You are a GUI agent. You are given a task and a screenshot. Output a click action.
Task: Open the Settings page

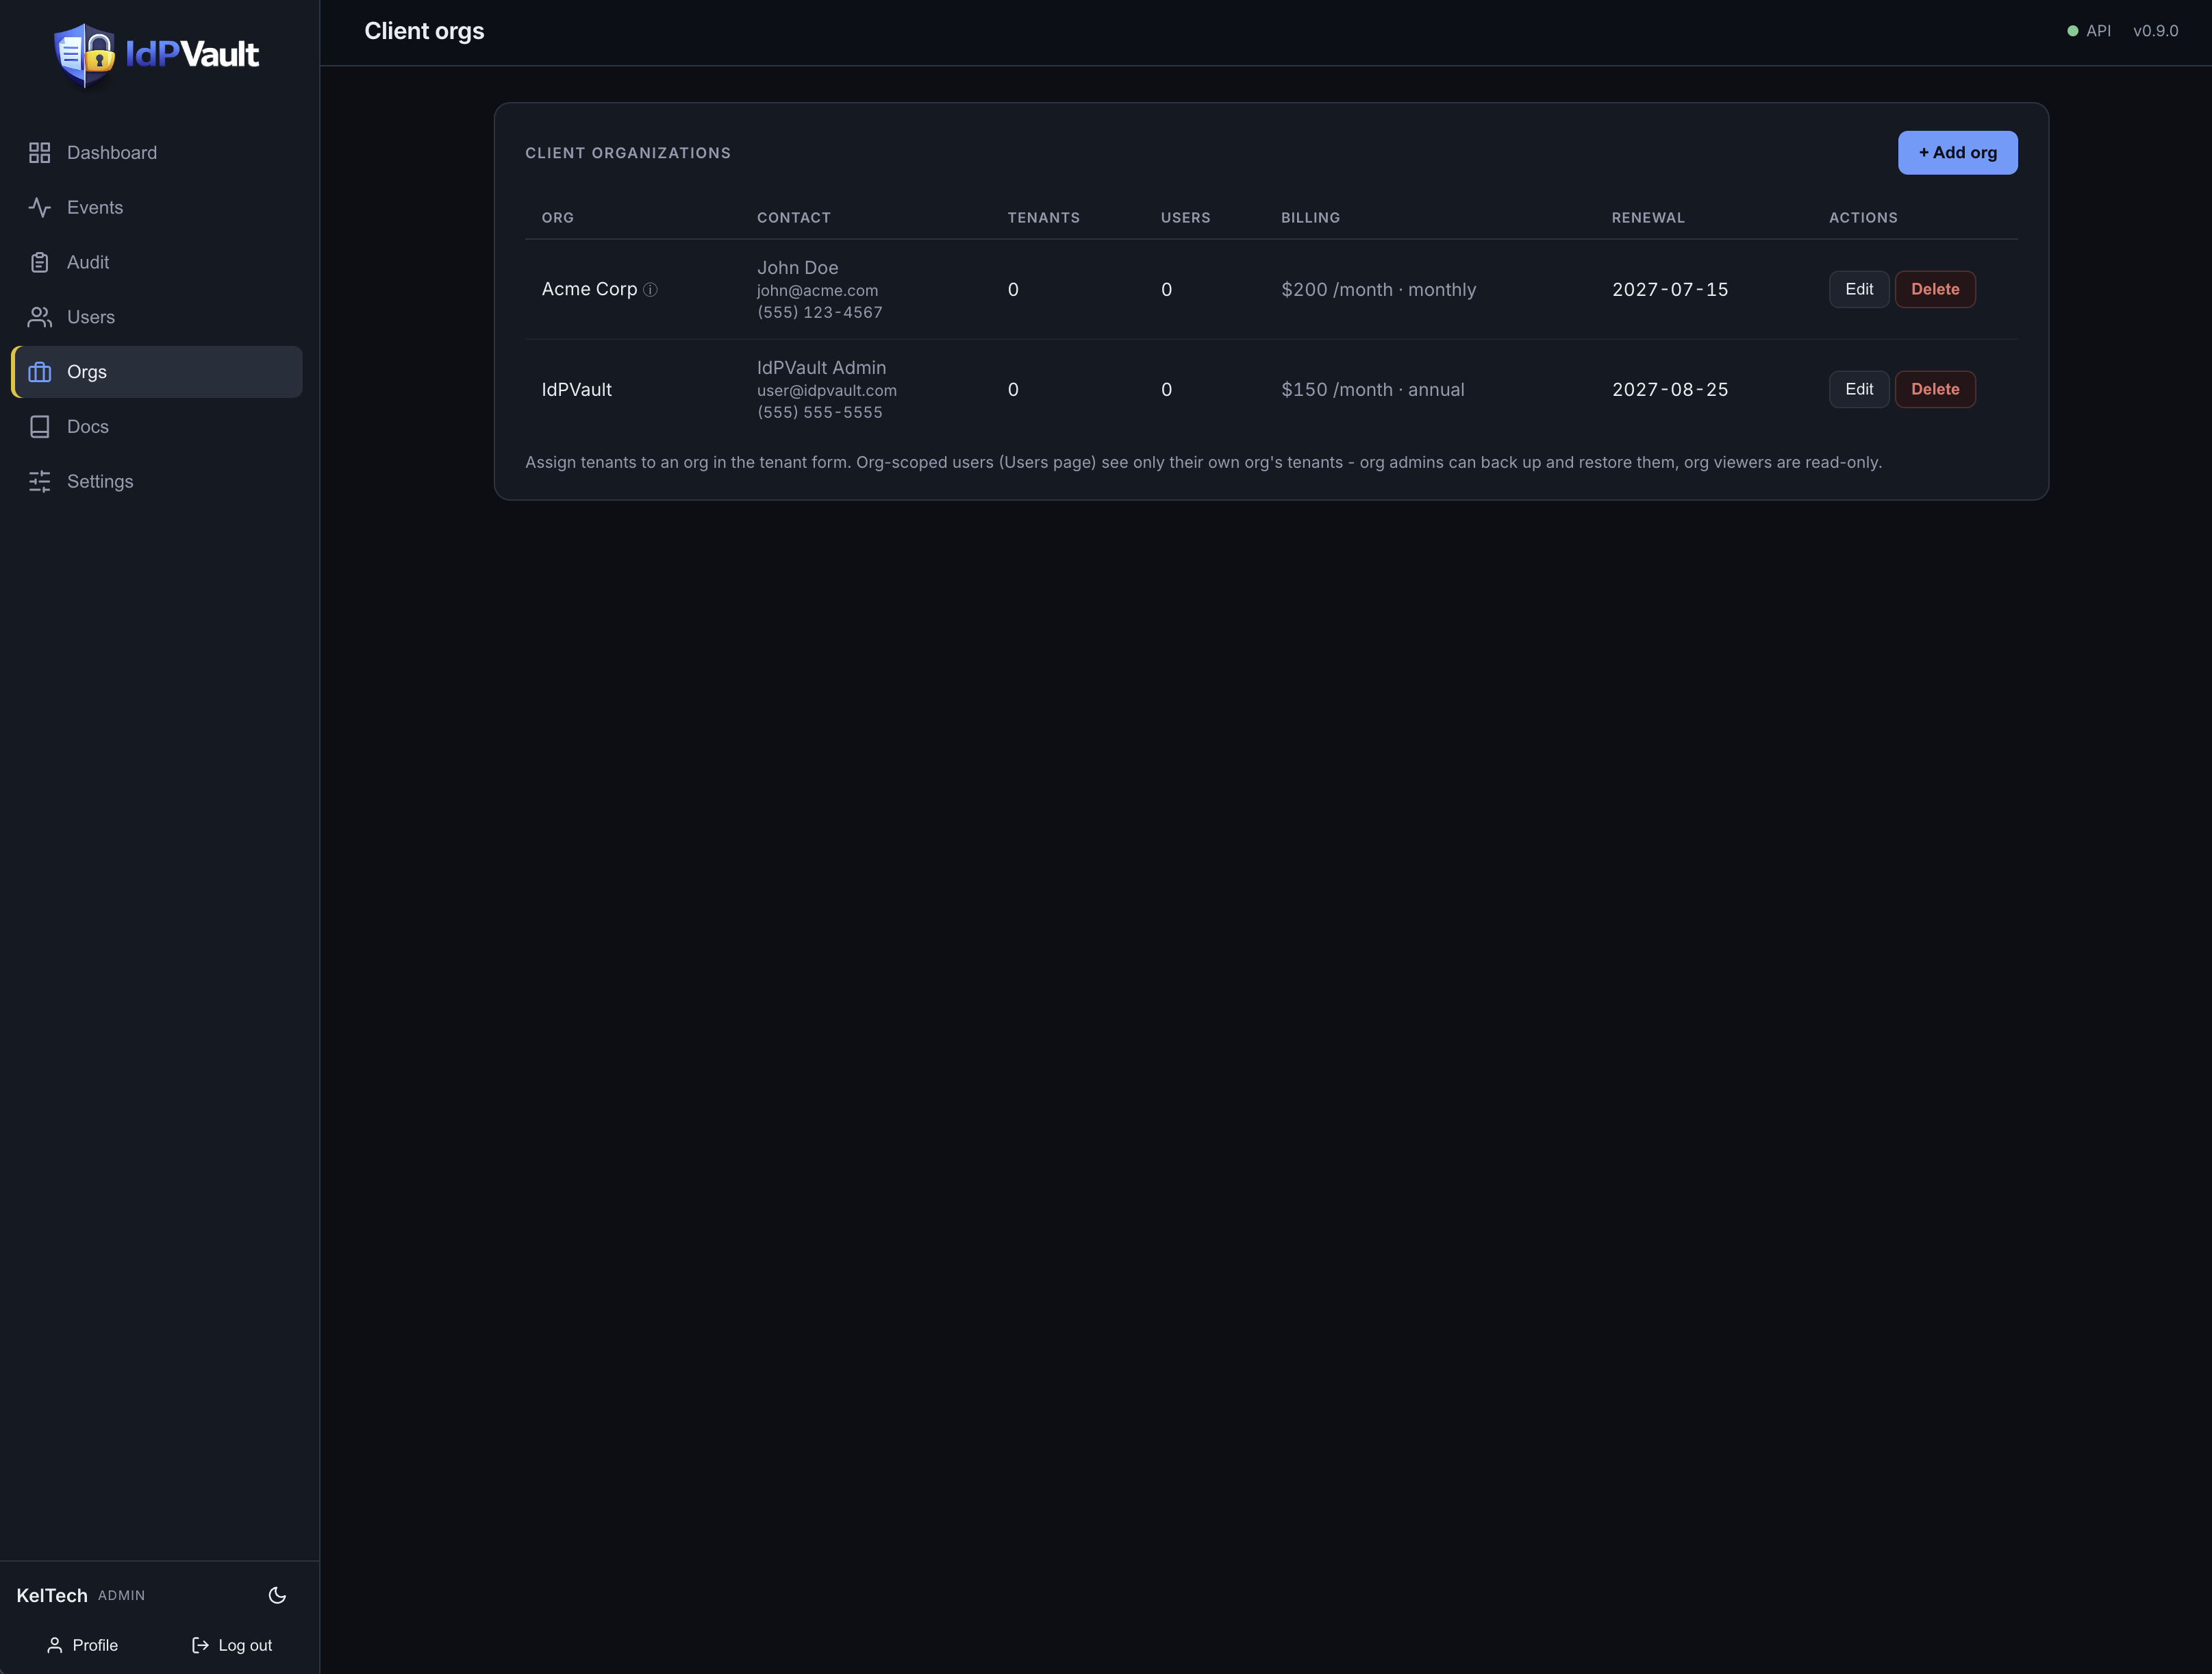[157, 481]
